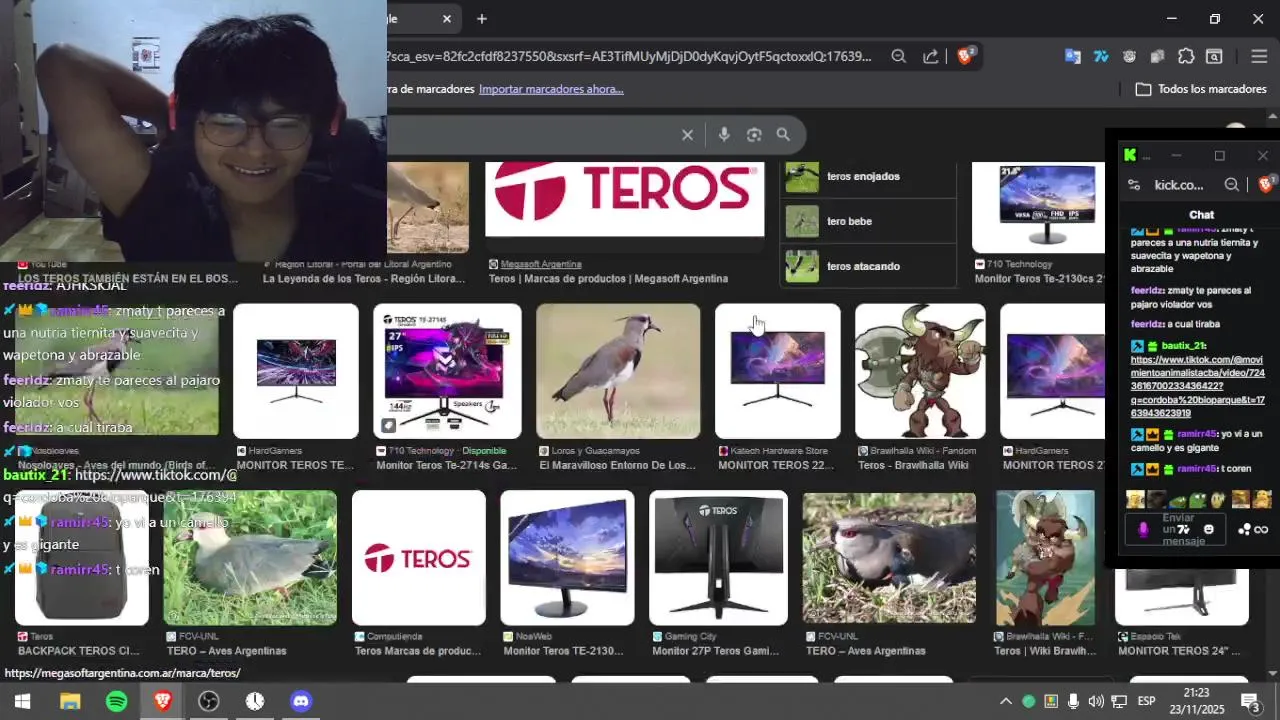Screen dimensions: 1280x720
Task: Click the El Maravilloso Entorno De Los result title
Action: (x=617, y=465)
